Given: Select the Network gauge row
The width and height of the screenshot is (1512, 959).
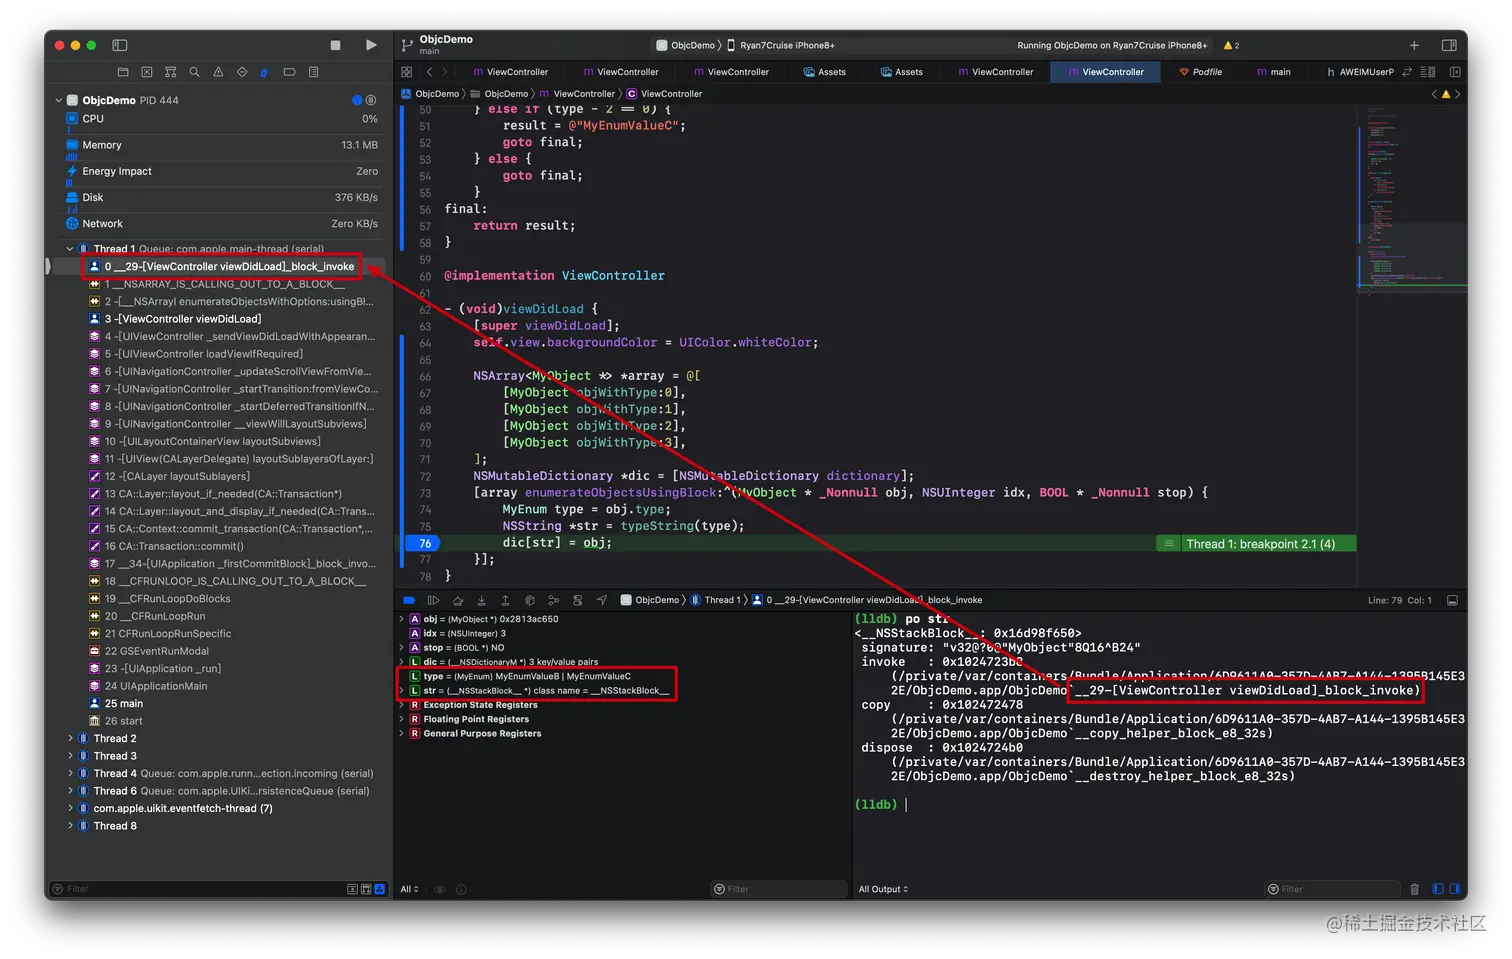Looking at the screenshot, I should click(222, 224).
